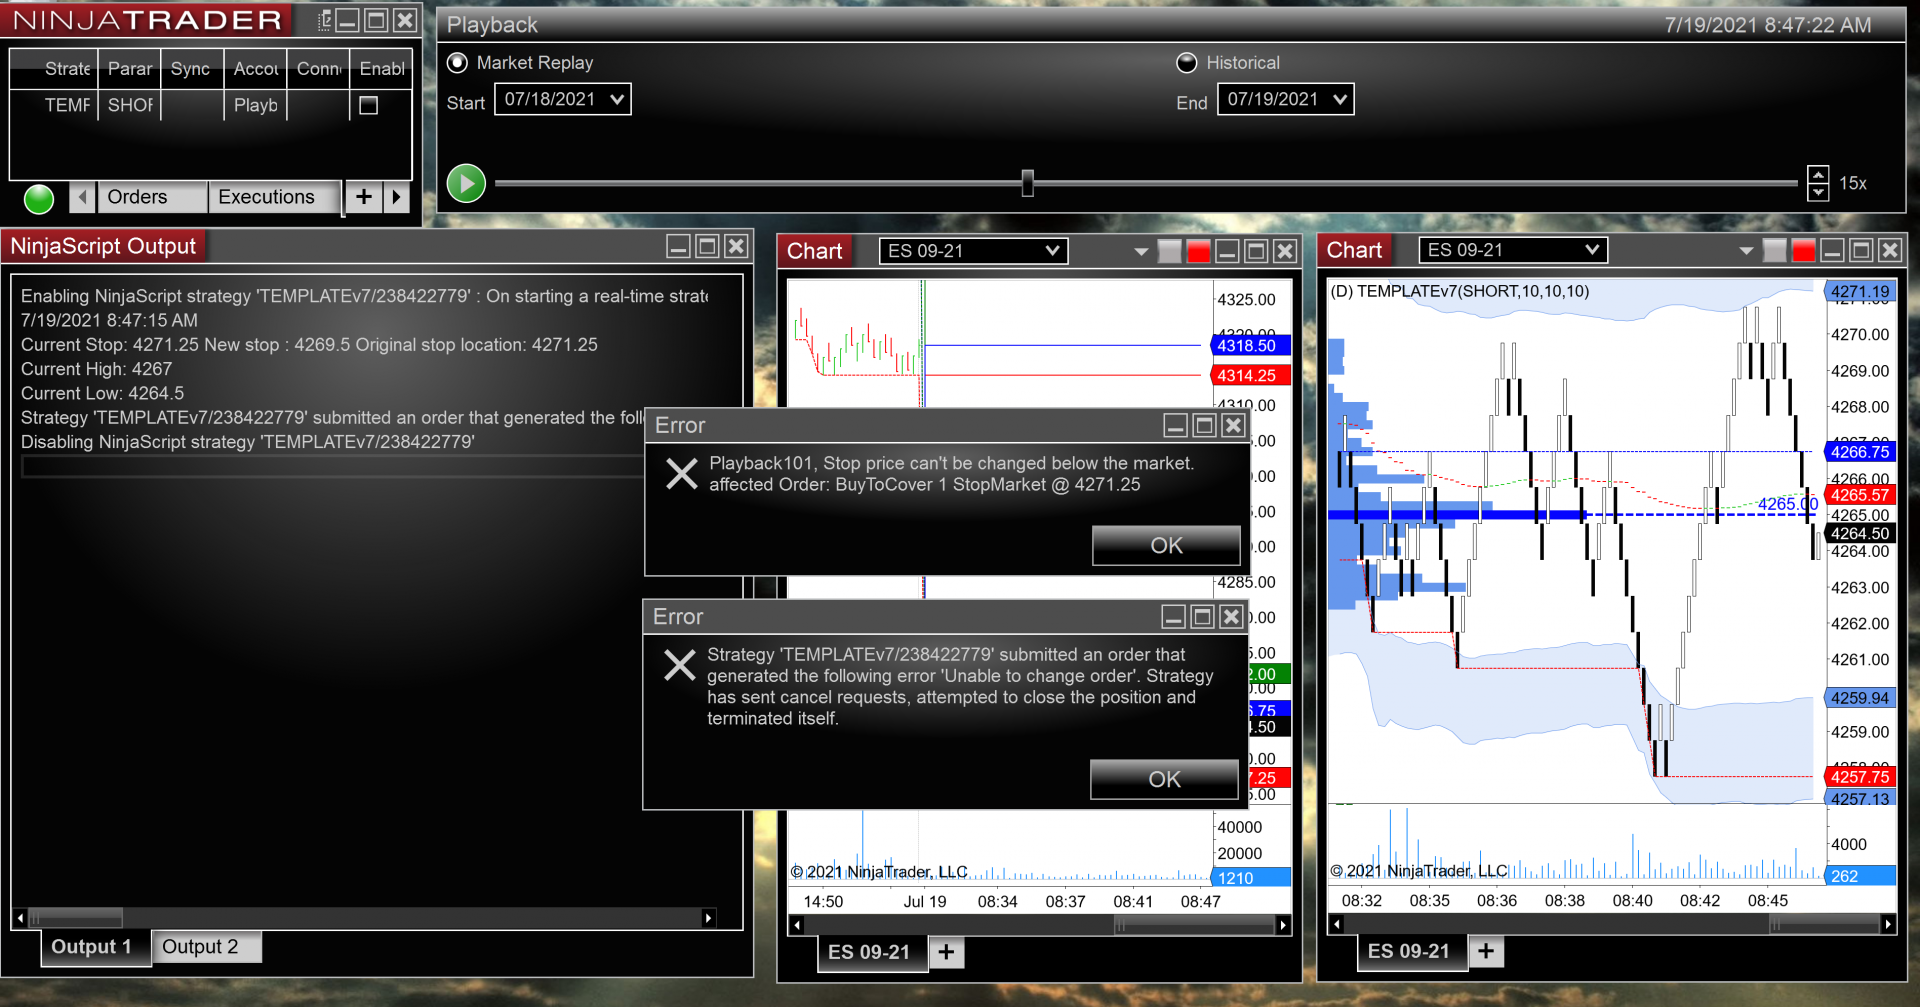Click OK in the Playback101 Error dialog
This screenshot has height=1007, width=1920.
click(1166, 546)
